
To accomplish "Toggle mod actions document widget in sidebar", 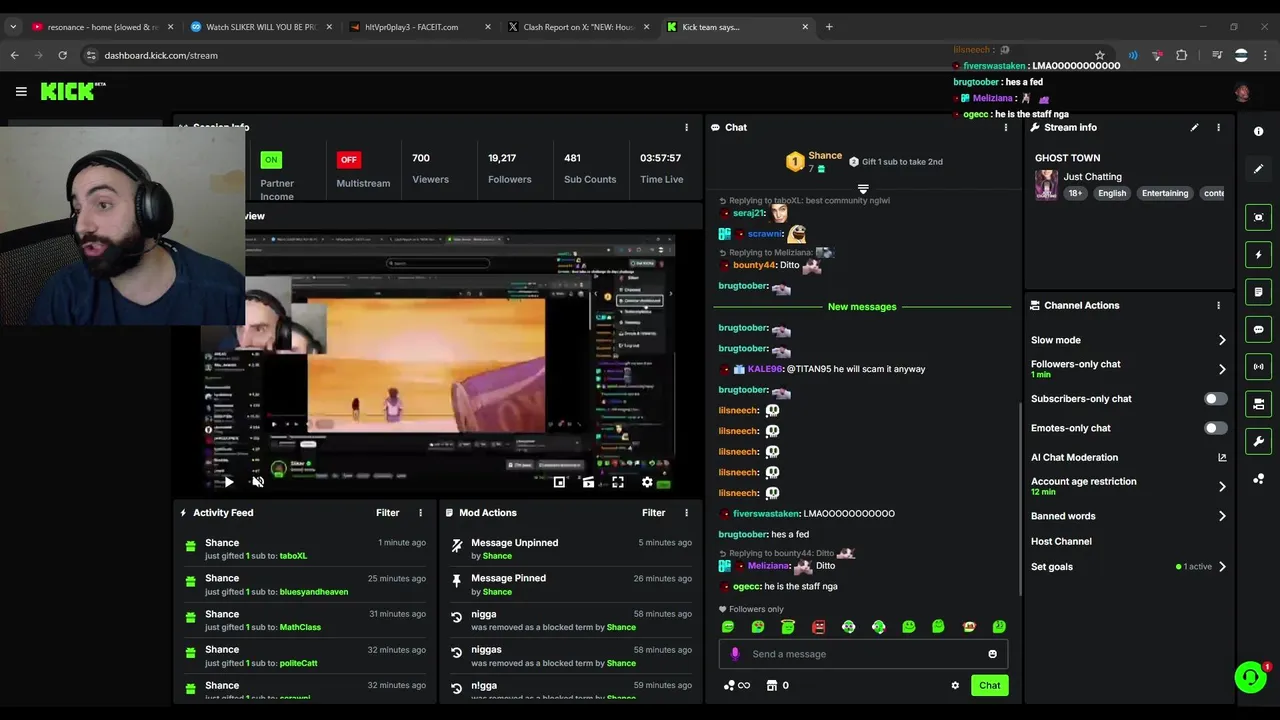I will 1258,292.
